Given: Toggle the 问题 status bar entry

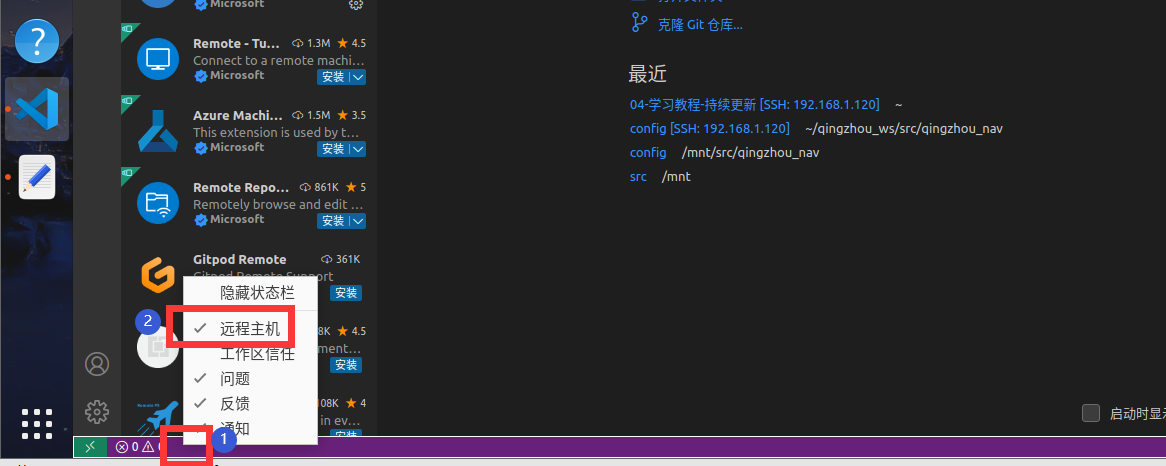Looking at the screenshot, I should [250, 378].
